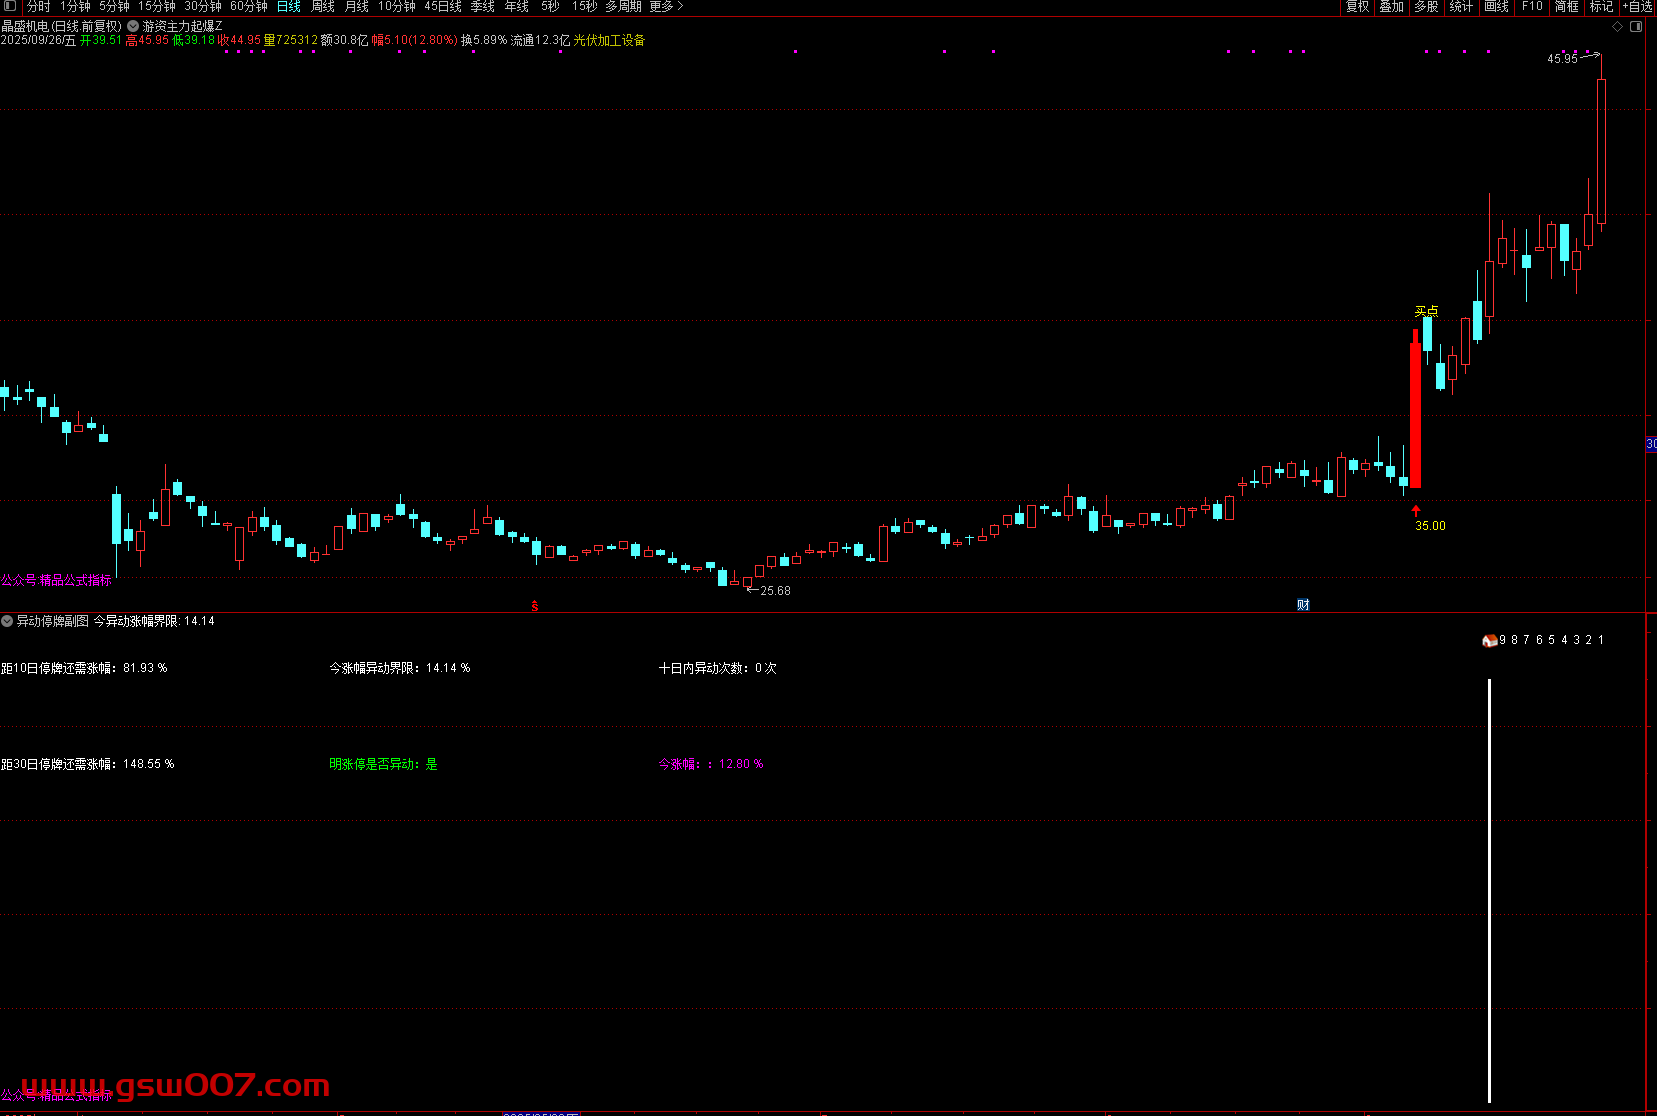
Task: Switch to the 季线 quarterly chart
Action: click(483, 6)
